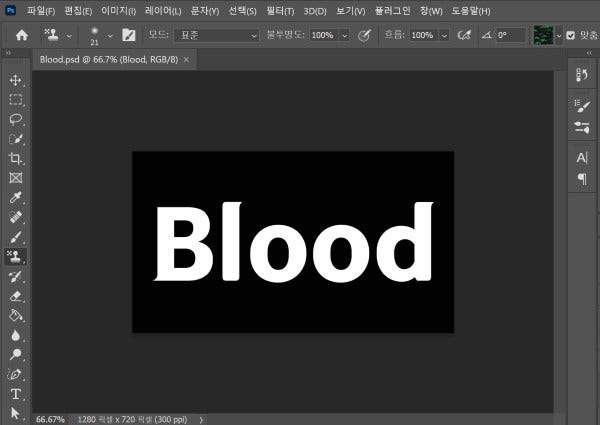Open the 플러그인 menu
600x425 pixels.
pos(392,11)
